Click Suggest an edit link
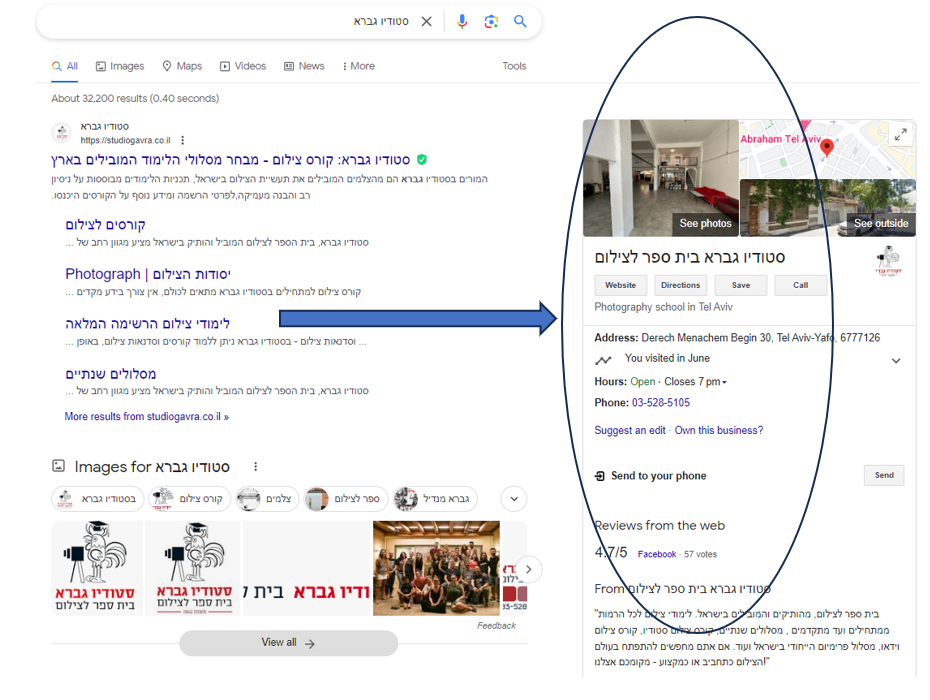 [630, 431]
